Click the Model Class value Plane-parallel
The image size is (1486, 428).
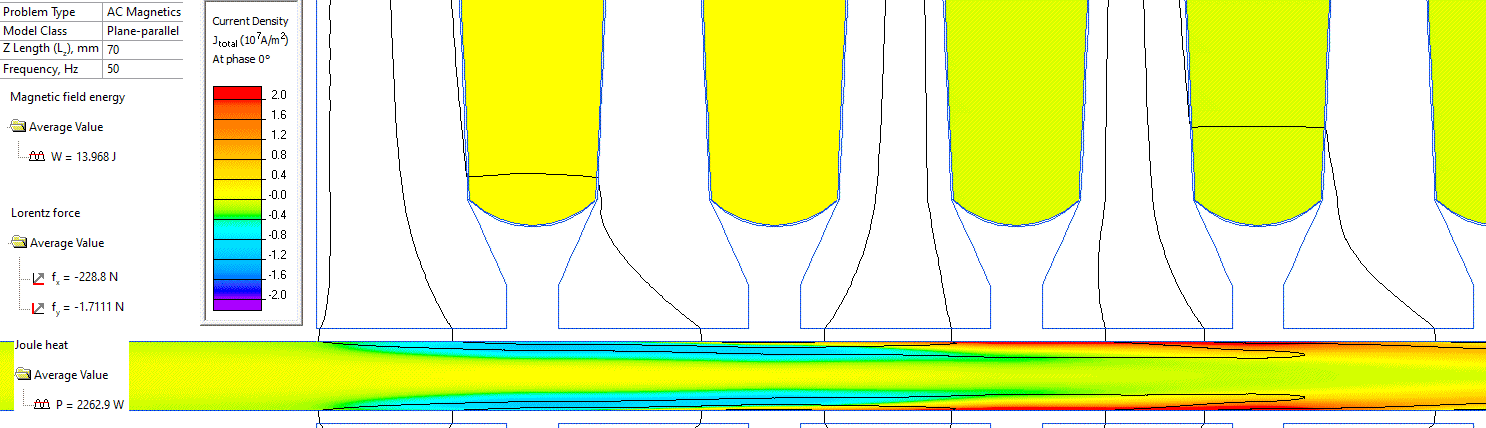click(142, 31)
